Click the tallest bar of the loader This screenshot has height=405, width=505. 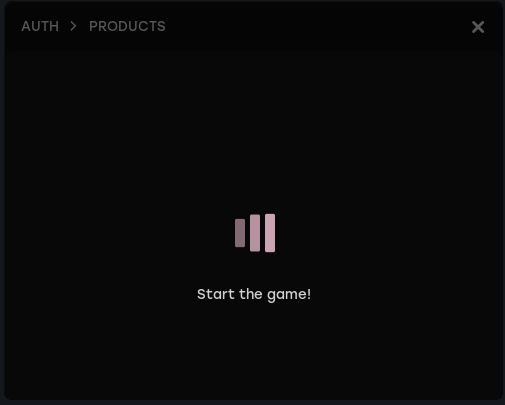(270, 233)
